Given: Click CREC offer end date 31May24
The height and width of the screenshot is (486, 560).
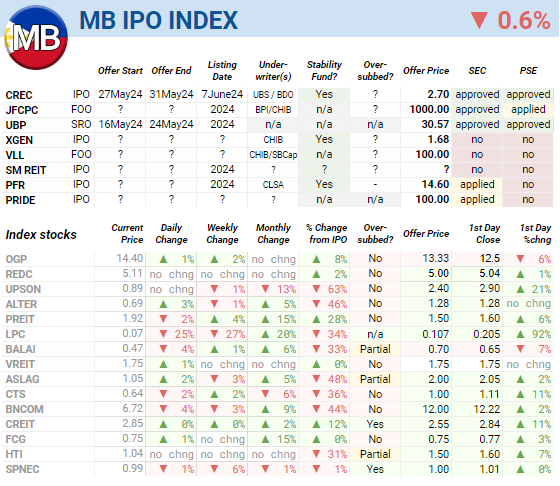Looking at the screenshot, I should 171,94.
